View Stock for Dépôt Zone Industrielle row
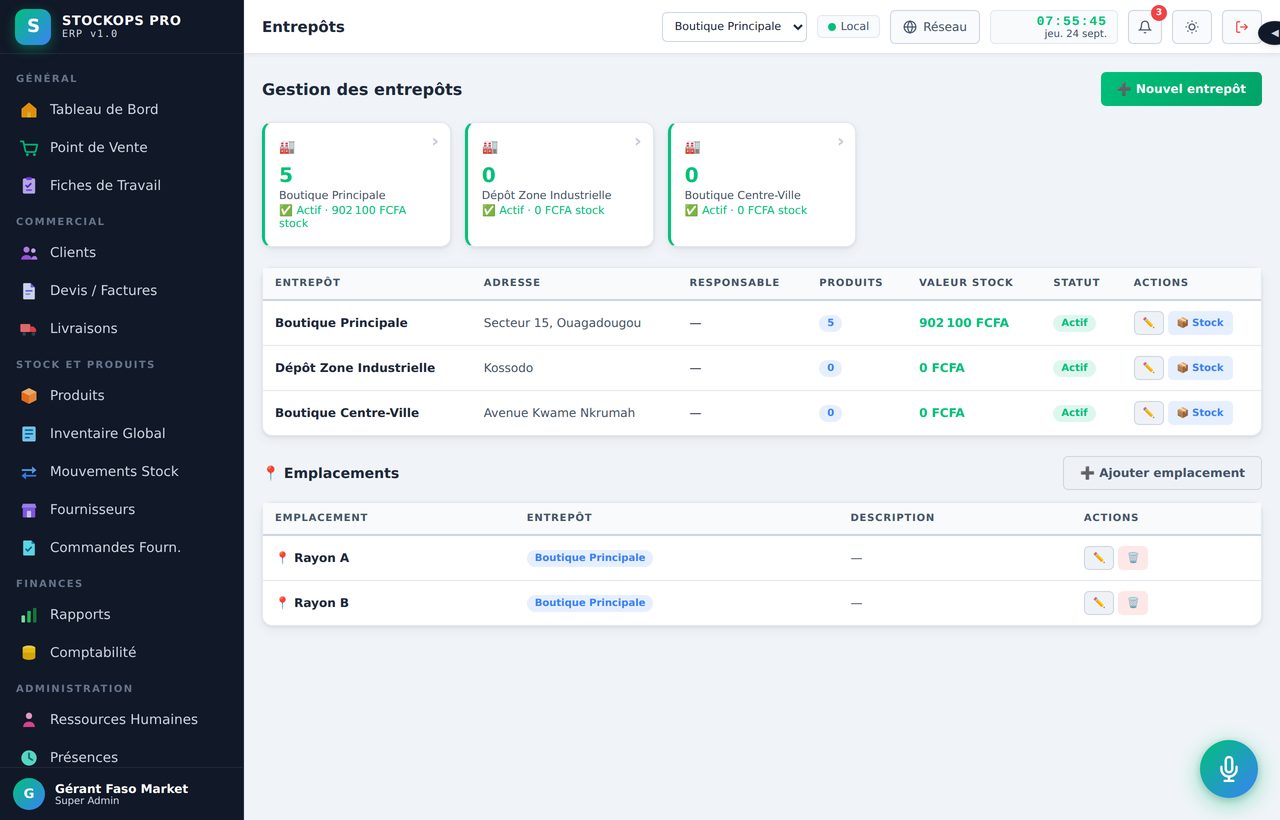The image size is (1280, 820). coord(1200,368)
